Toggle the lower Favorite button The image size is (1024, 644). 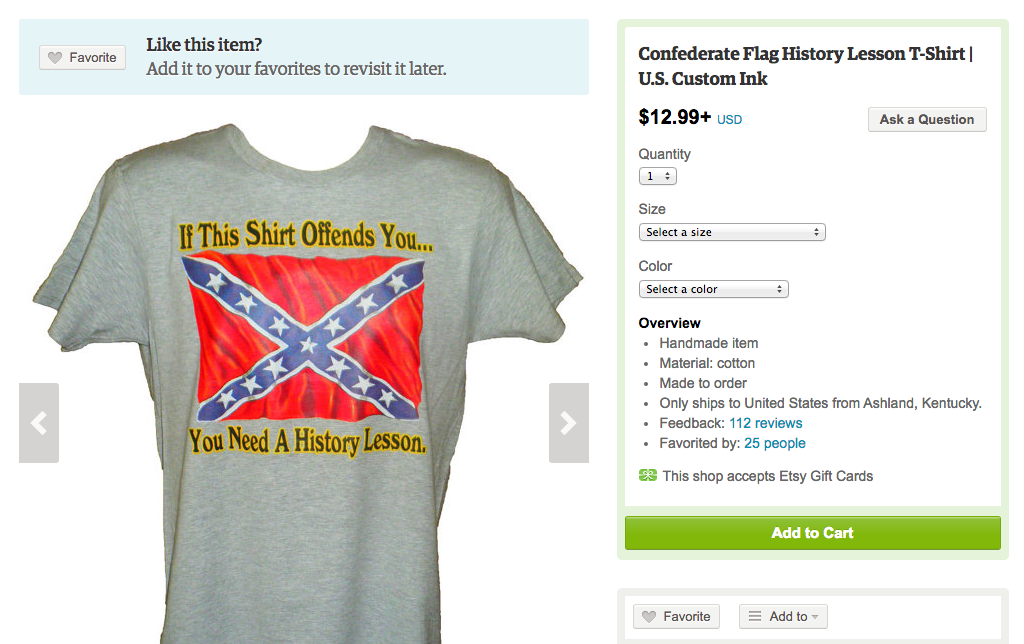coord(677,617)
